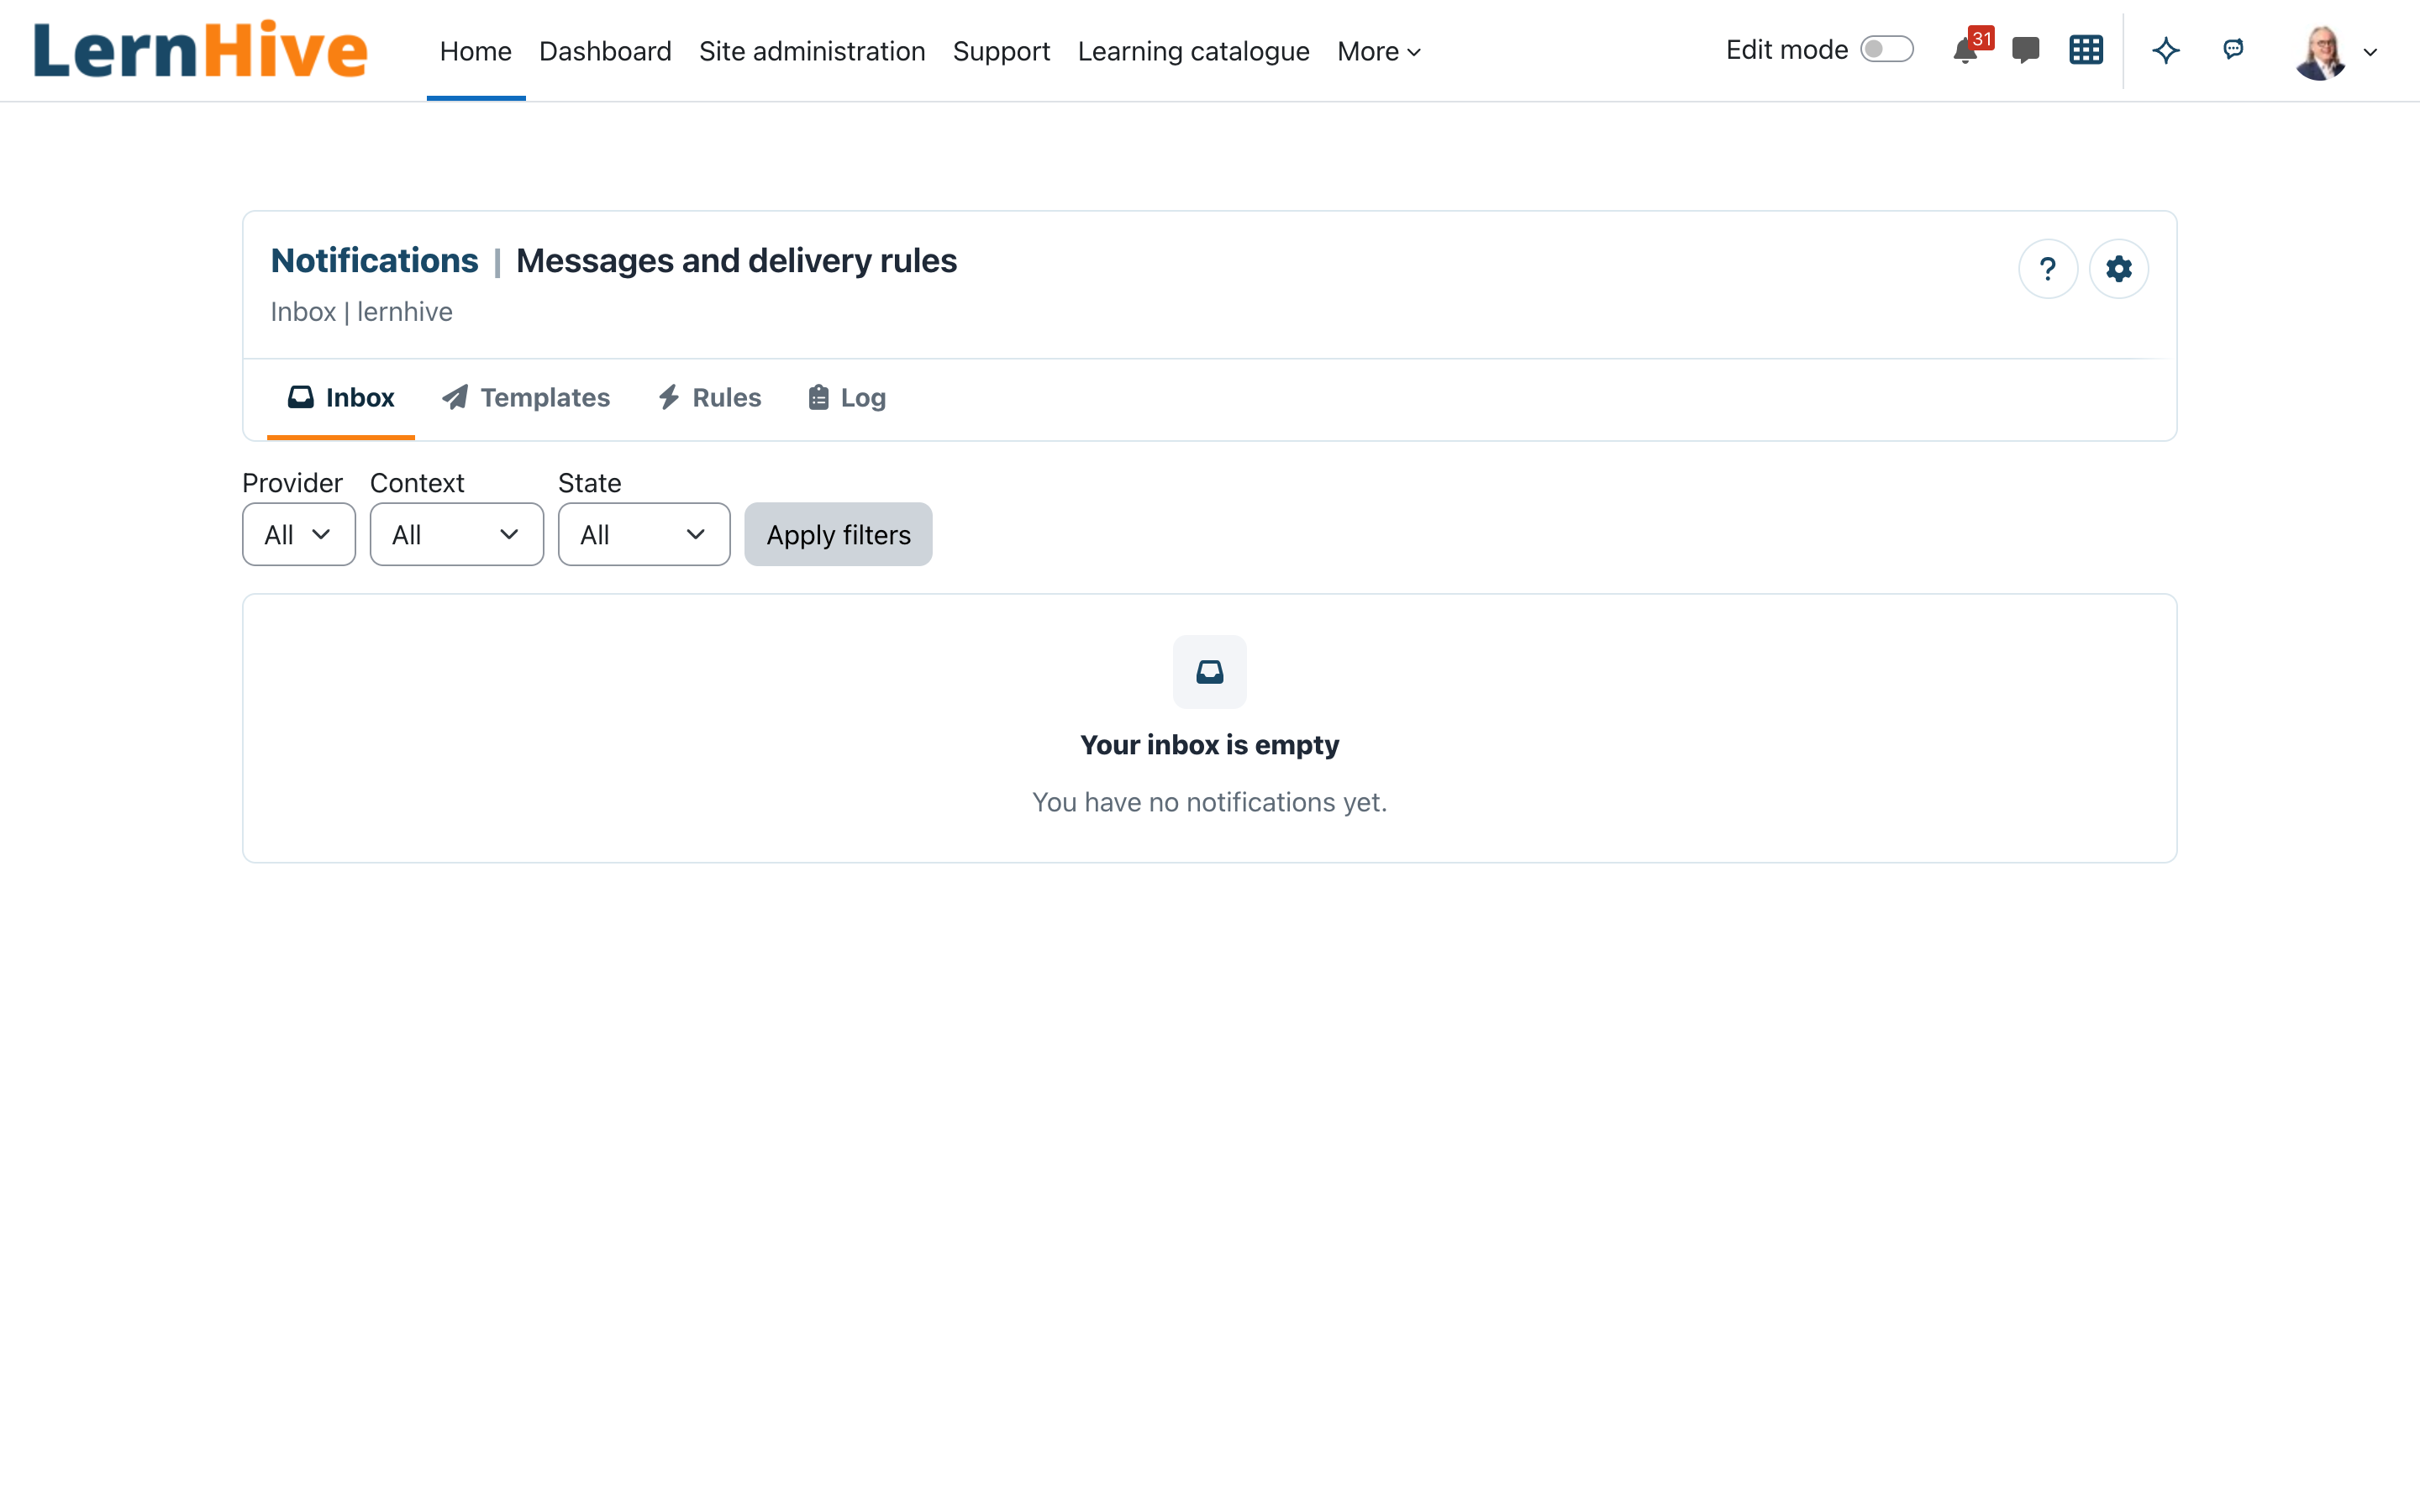Image resolution: width=2420 pixels, height=1512 pixels.
Task: Open the chat assistant bubble icon
Action: 2233,48
